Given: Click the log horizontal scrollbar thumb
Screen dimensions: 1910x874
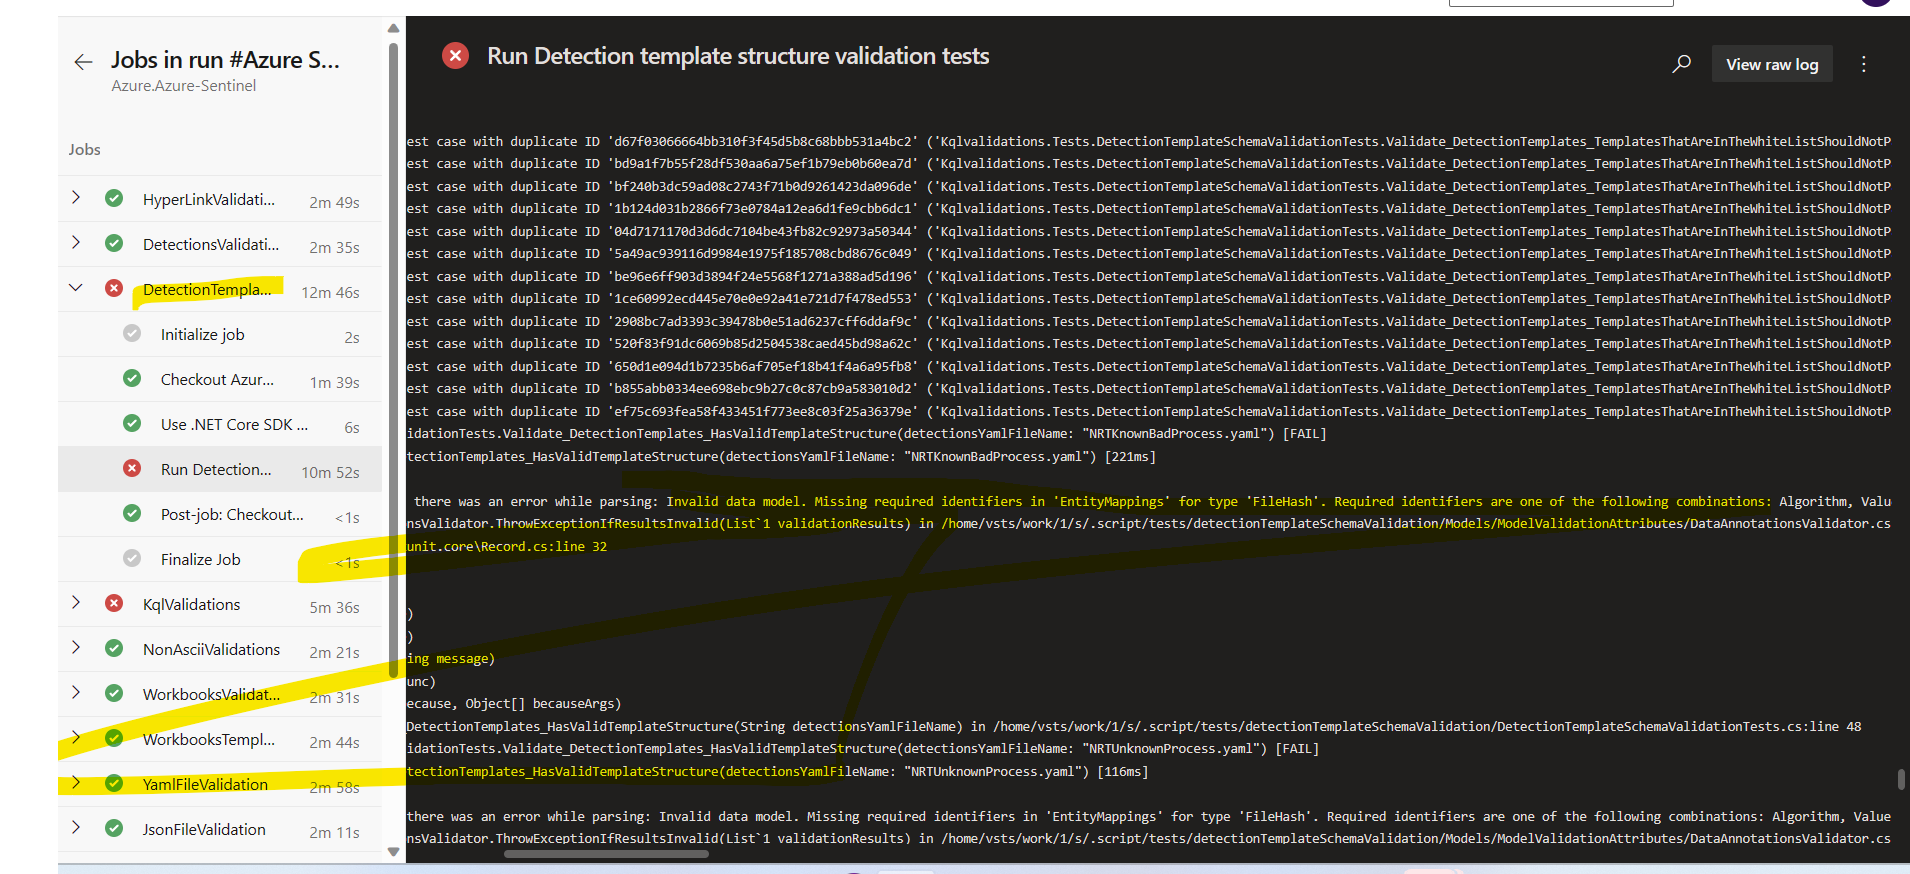Looking at the screenshot, I should [606, 854].
